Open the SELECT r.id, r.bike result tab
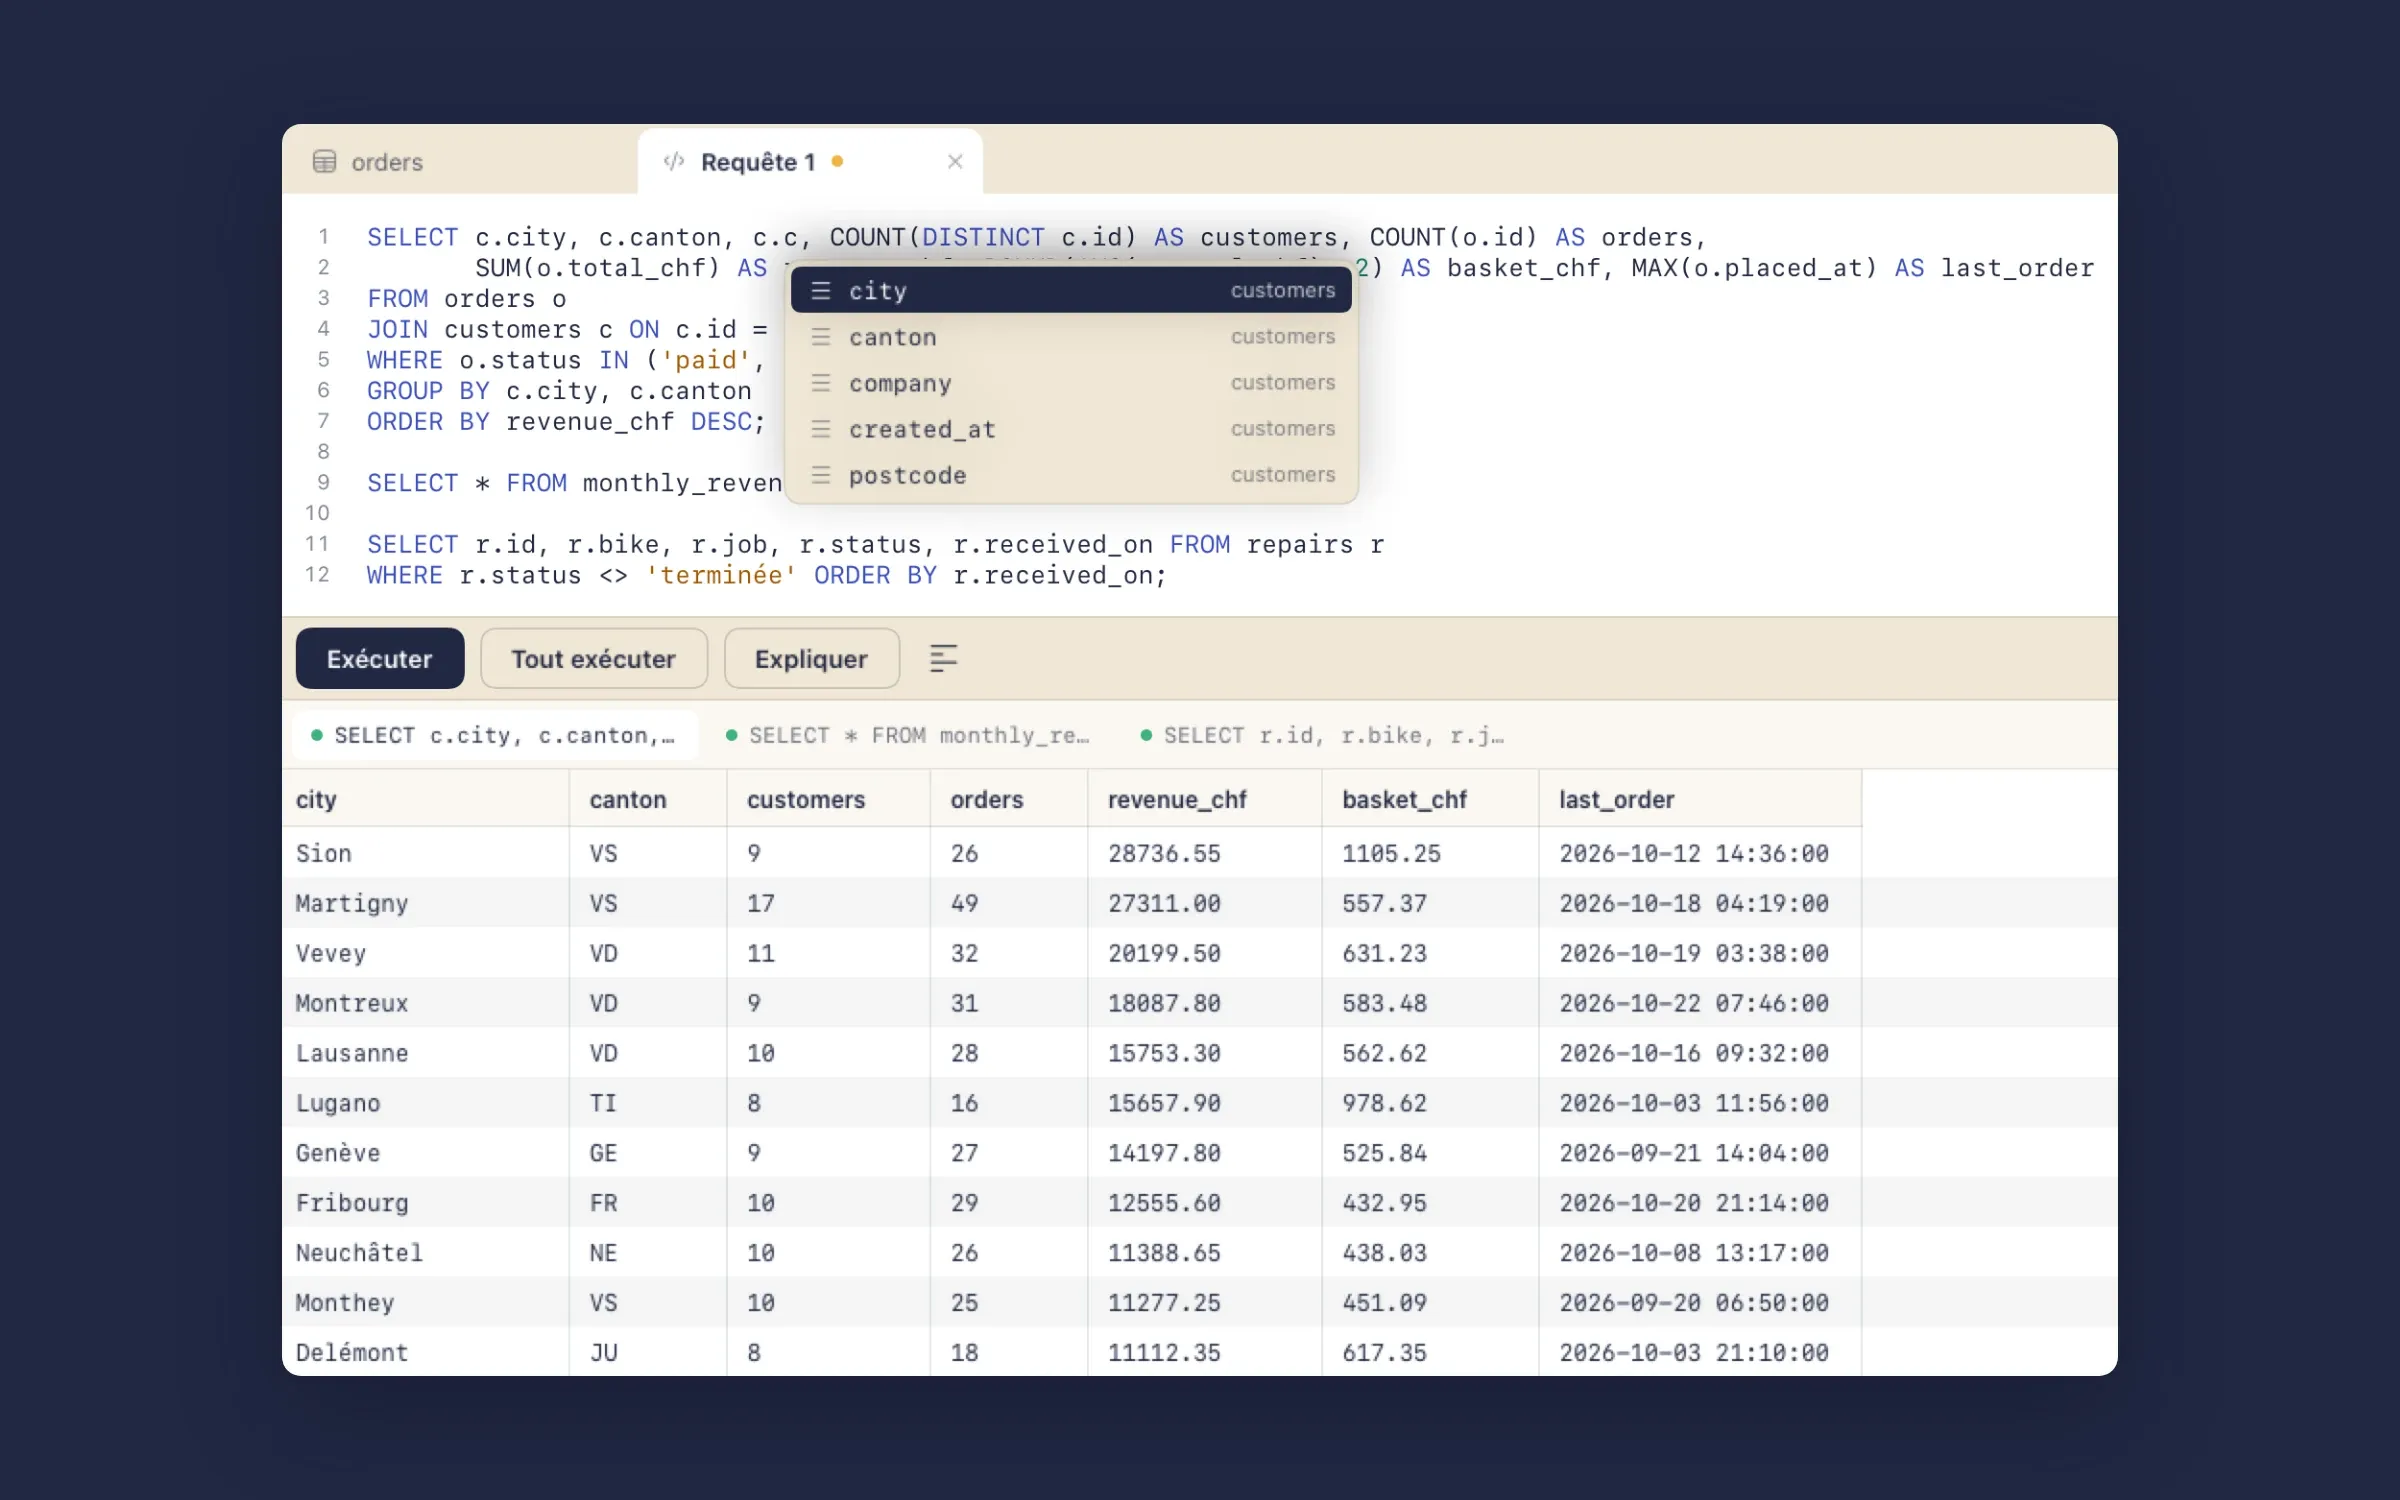Viewport: 2400px width, 1500px height. [1322, 735]
